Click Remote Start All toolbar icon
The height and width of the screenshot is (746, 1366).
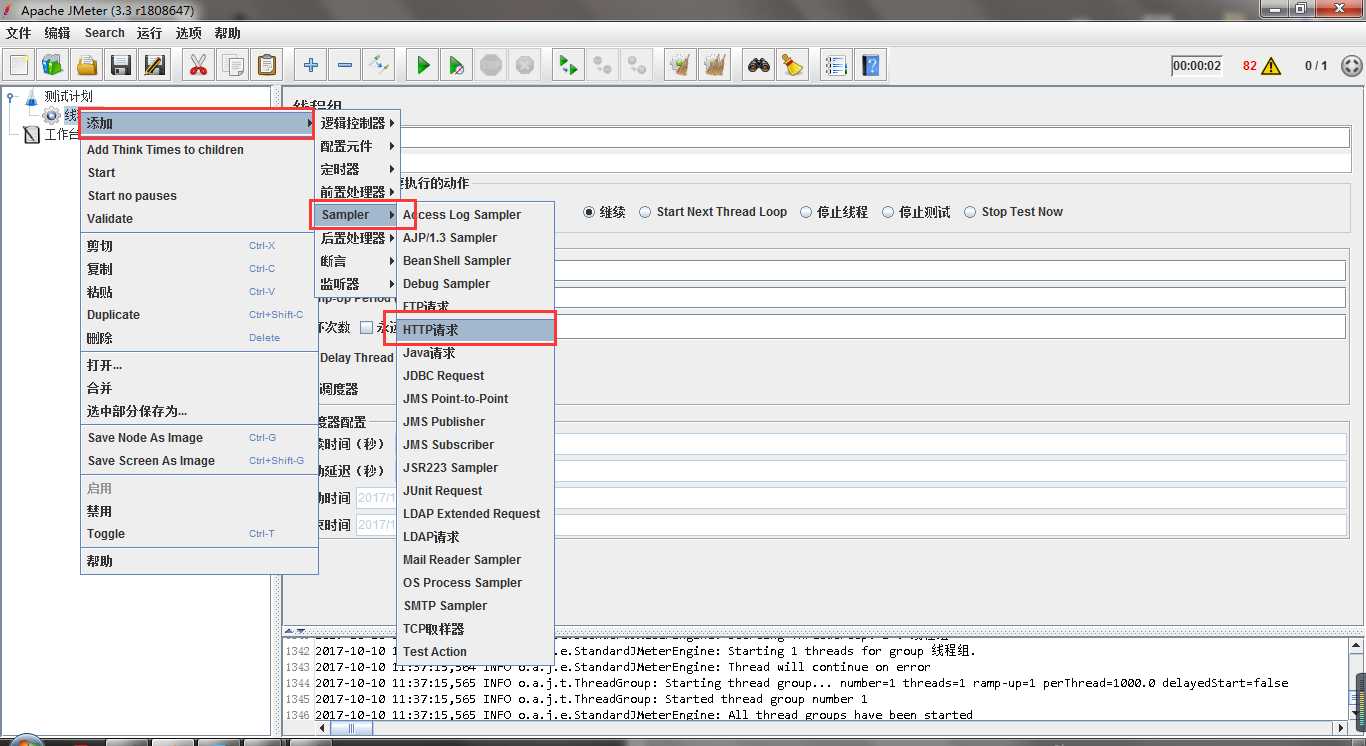pos(568,66)
